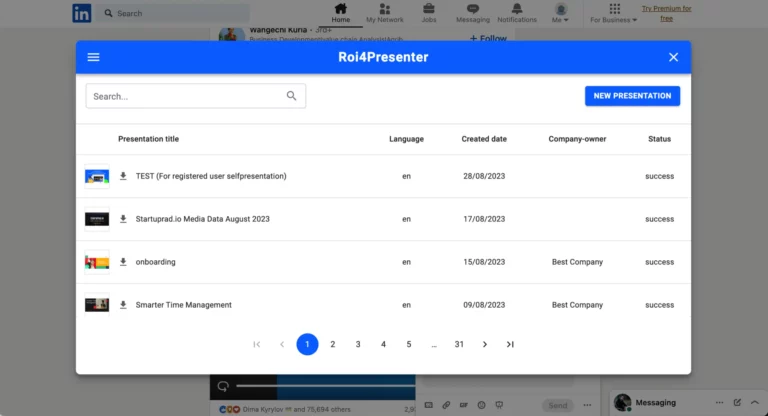768x416 pixels.
Task: Click the Presentation title column header
Action: [148, 139]
